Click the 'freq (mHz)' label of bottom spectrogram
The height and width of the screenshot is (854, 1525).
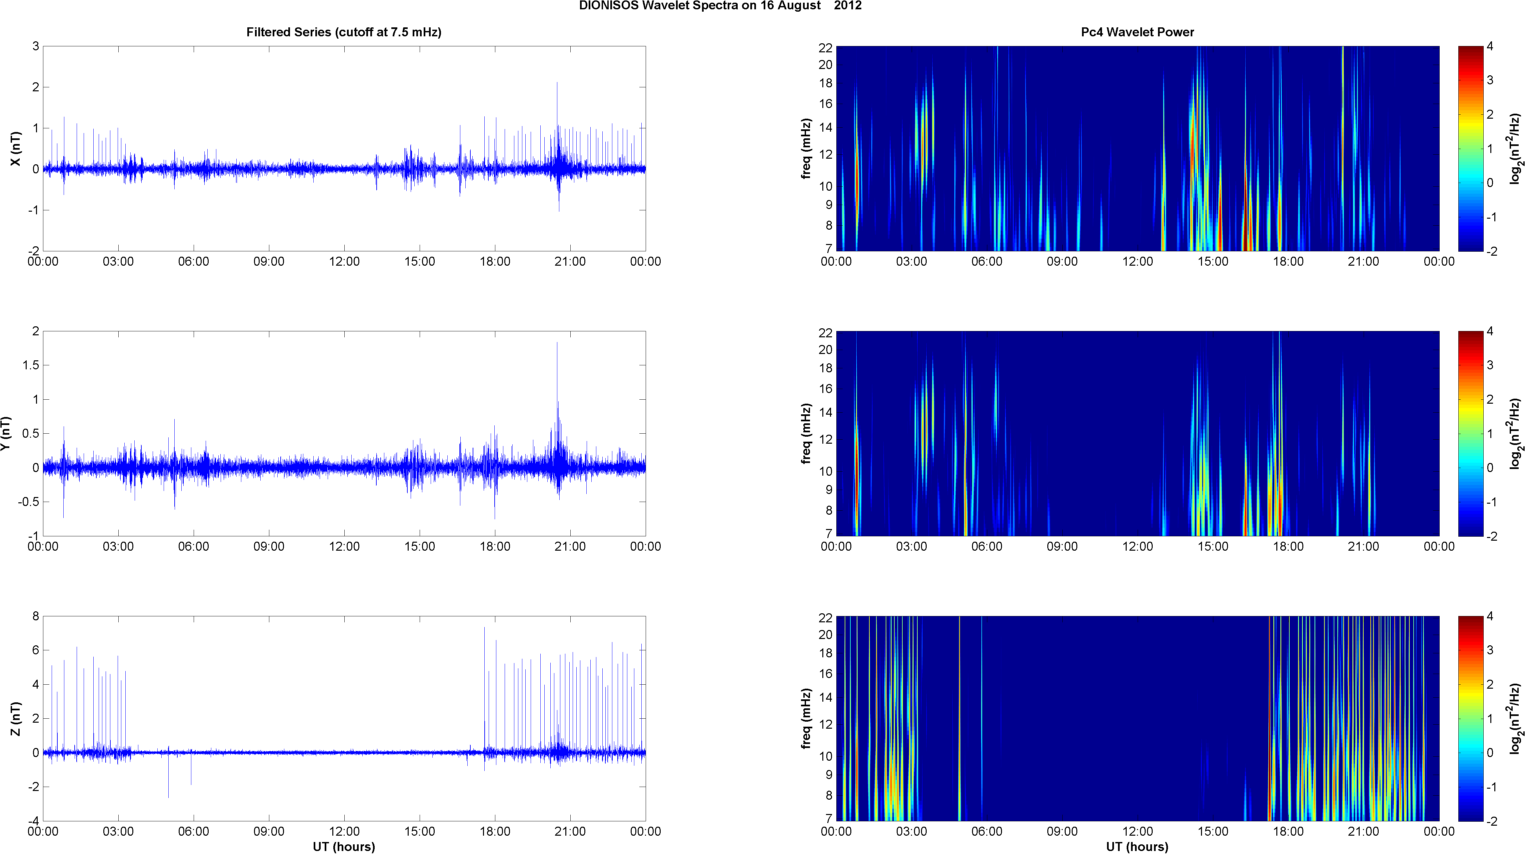806,718
